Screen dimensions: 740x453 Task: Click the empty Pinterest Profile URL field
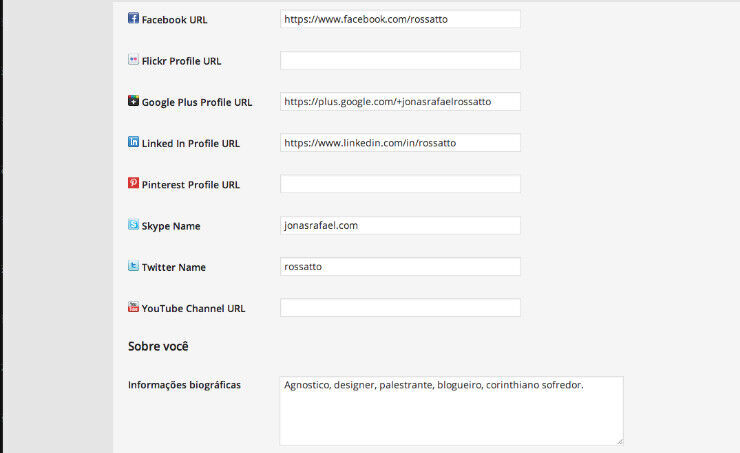coord(400,184)
